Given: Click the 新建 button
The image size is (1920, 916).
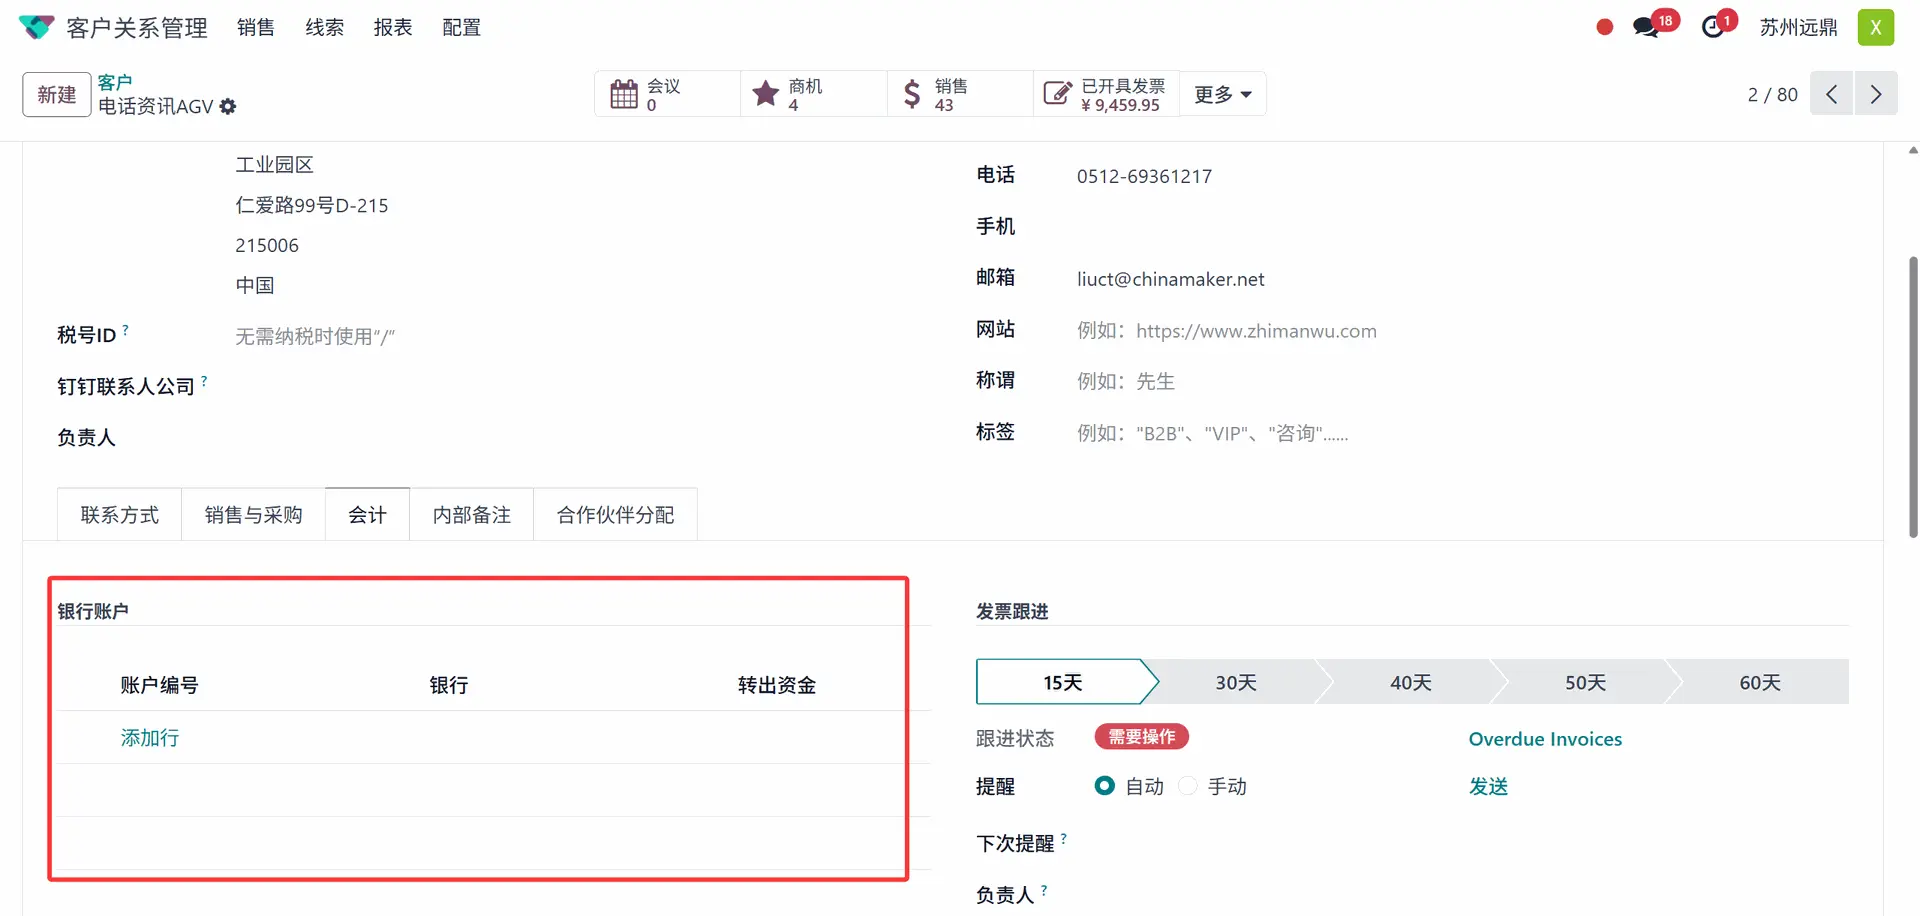Looking at the screenshot, I should tap(57, 95).
